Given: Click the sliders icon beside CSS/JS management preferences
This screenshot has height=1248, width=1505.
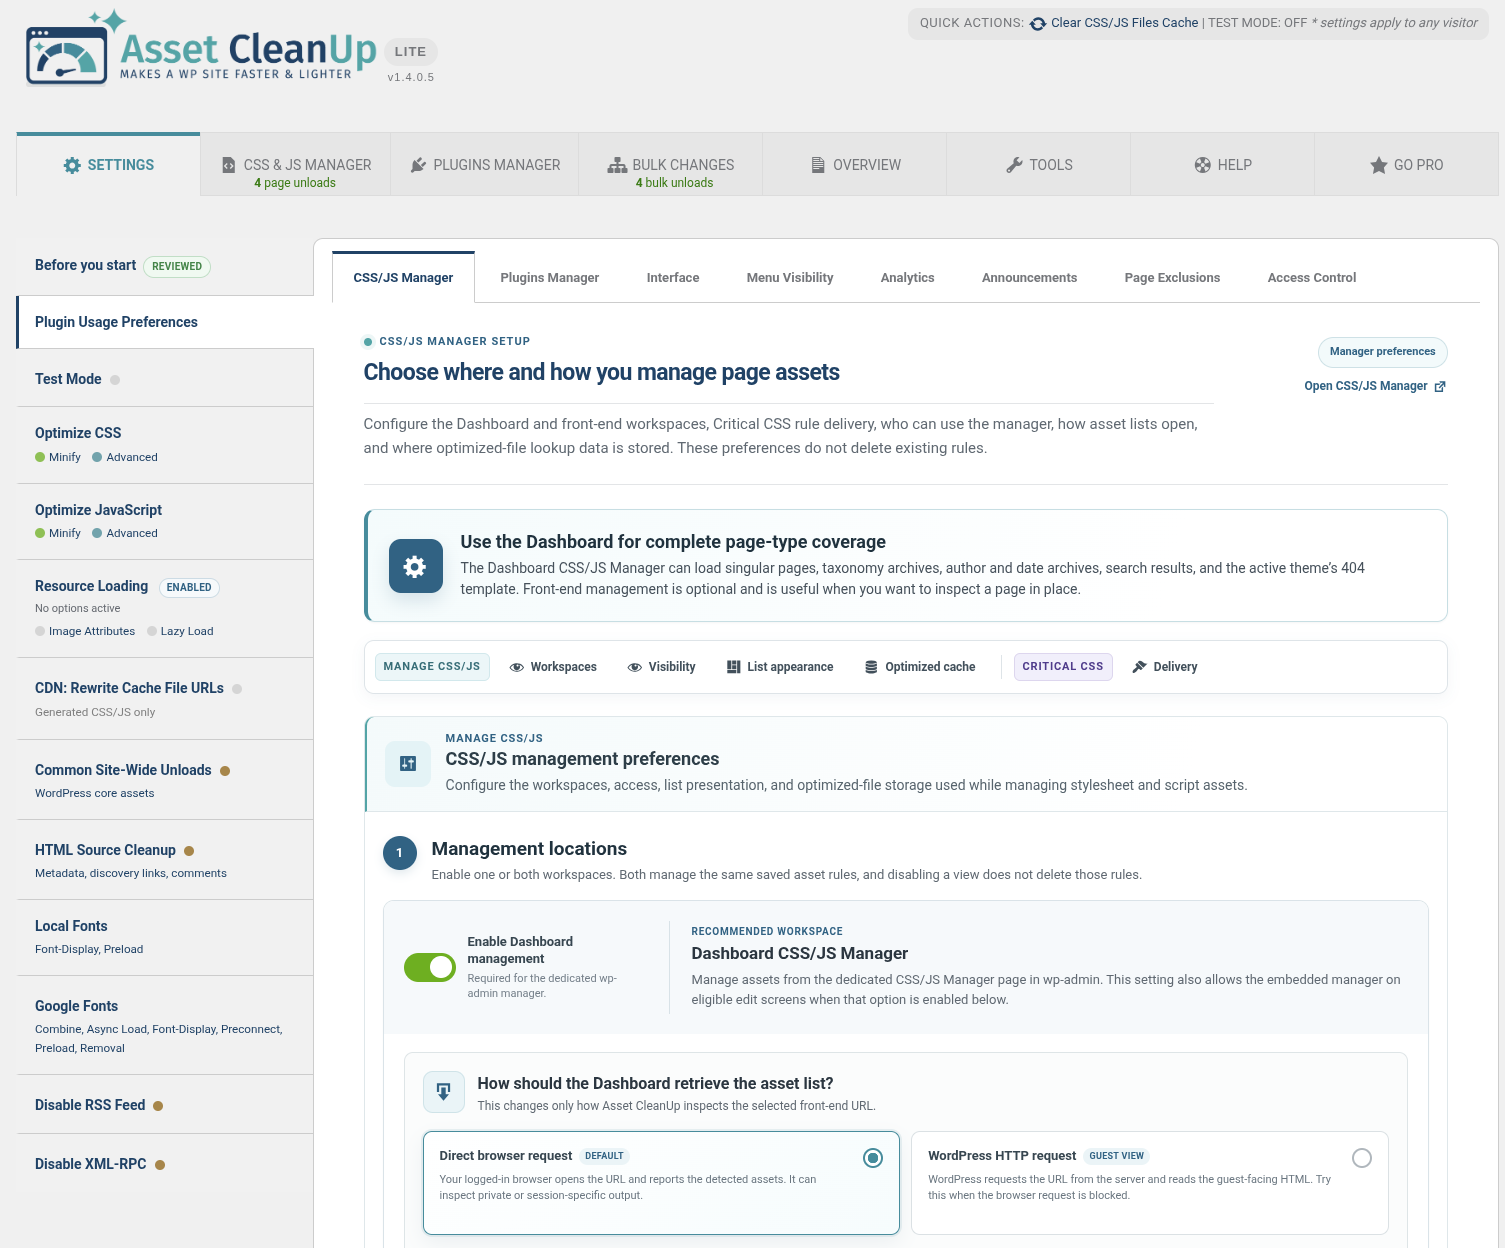Looking at the screenshot, I should pos(408,764).
